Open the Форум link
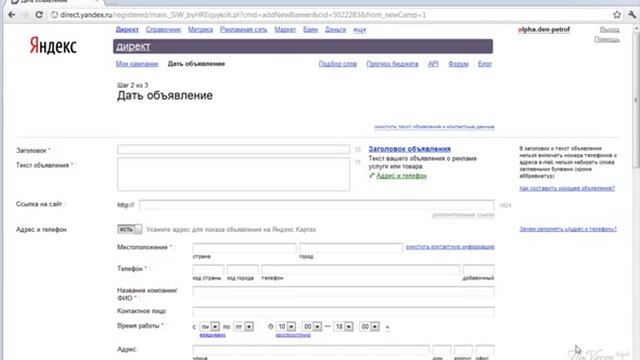This screenshot has height=360, width=640. (458, 64)
